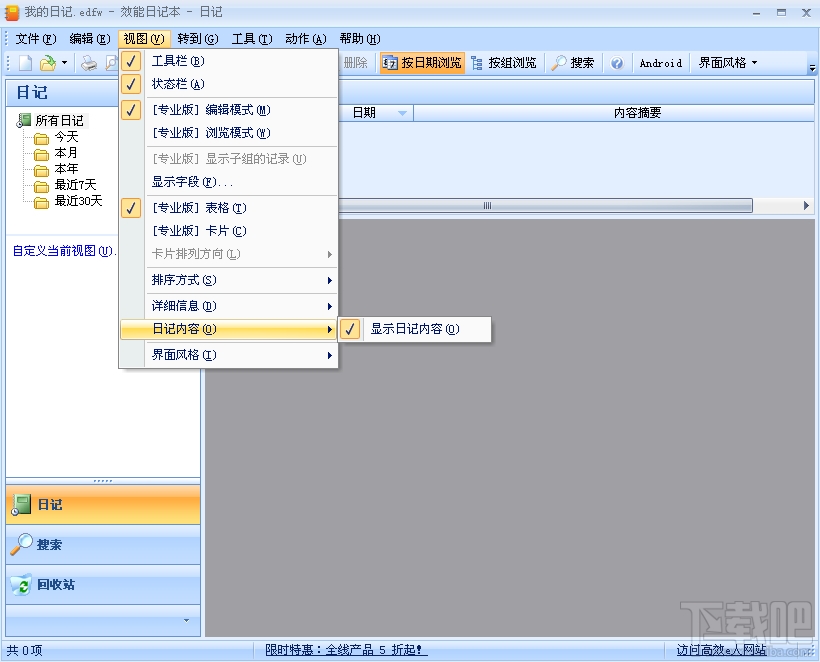The image size is (820, 662).
Task: Close the open 视图 menu
Action: coord(144,39)
